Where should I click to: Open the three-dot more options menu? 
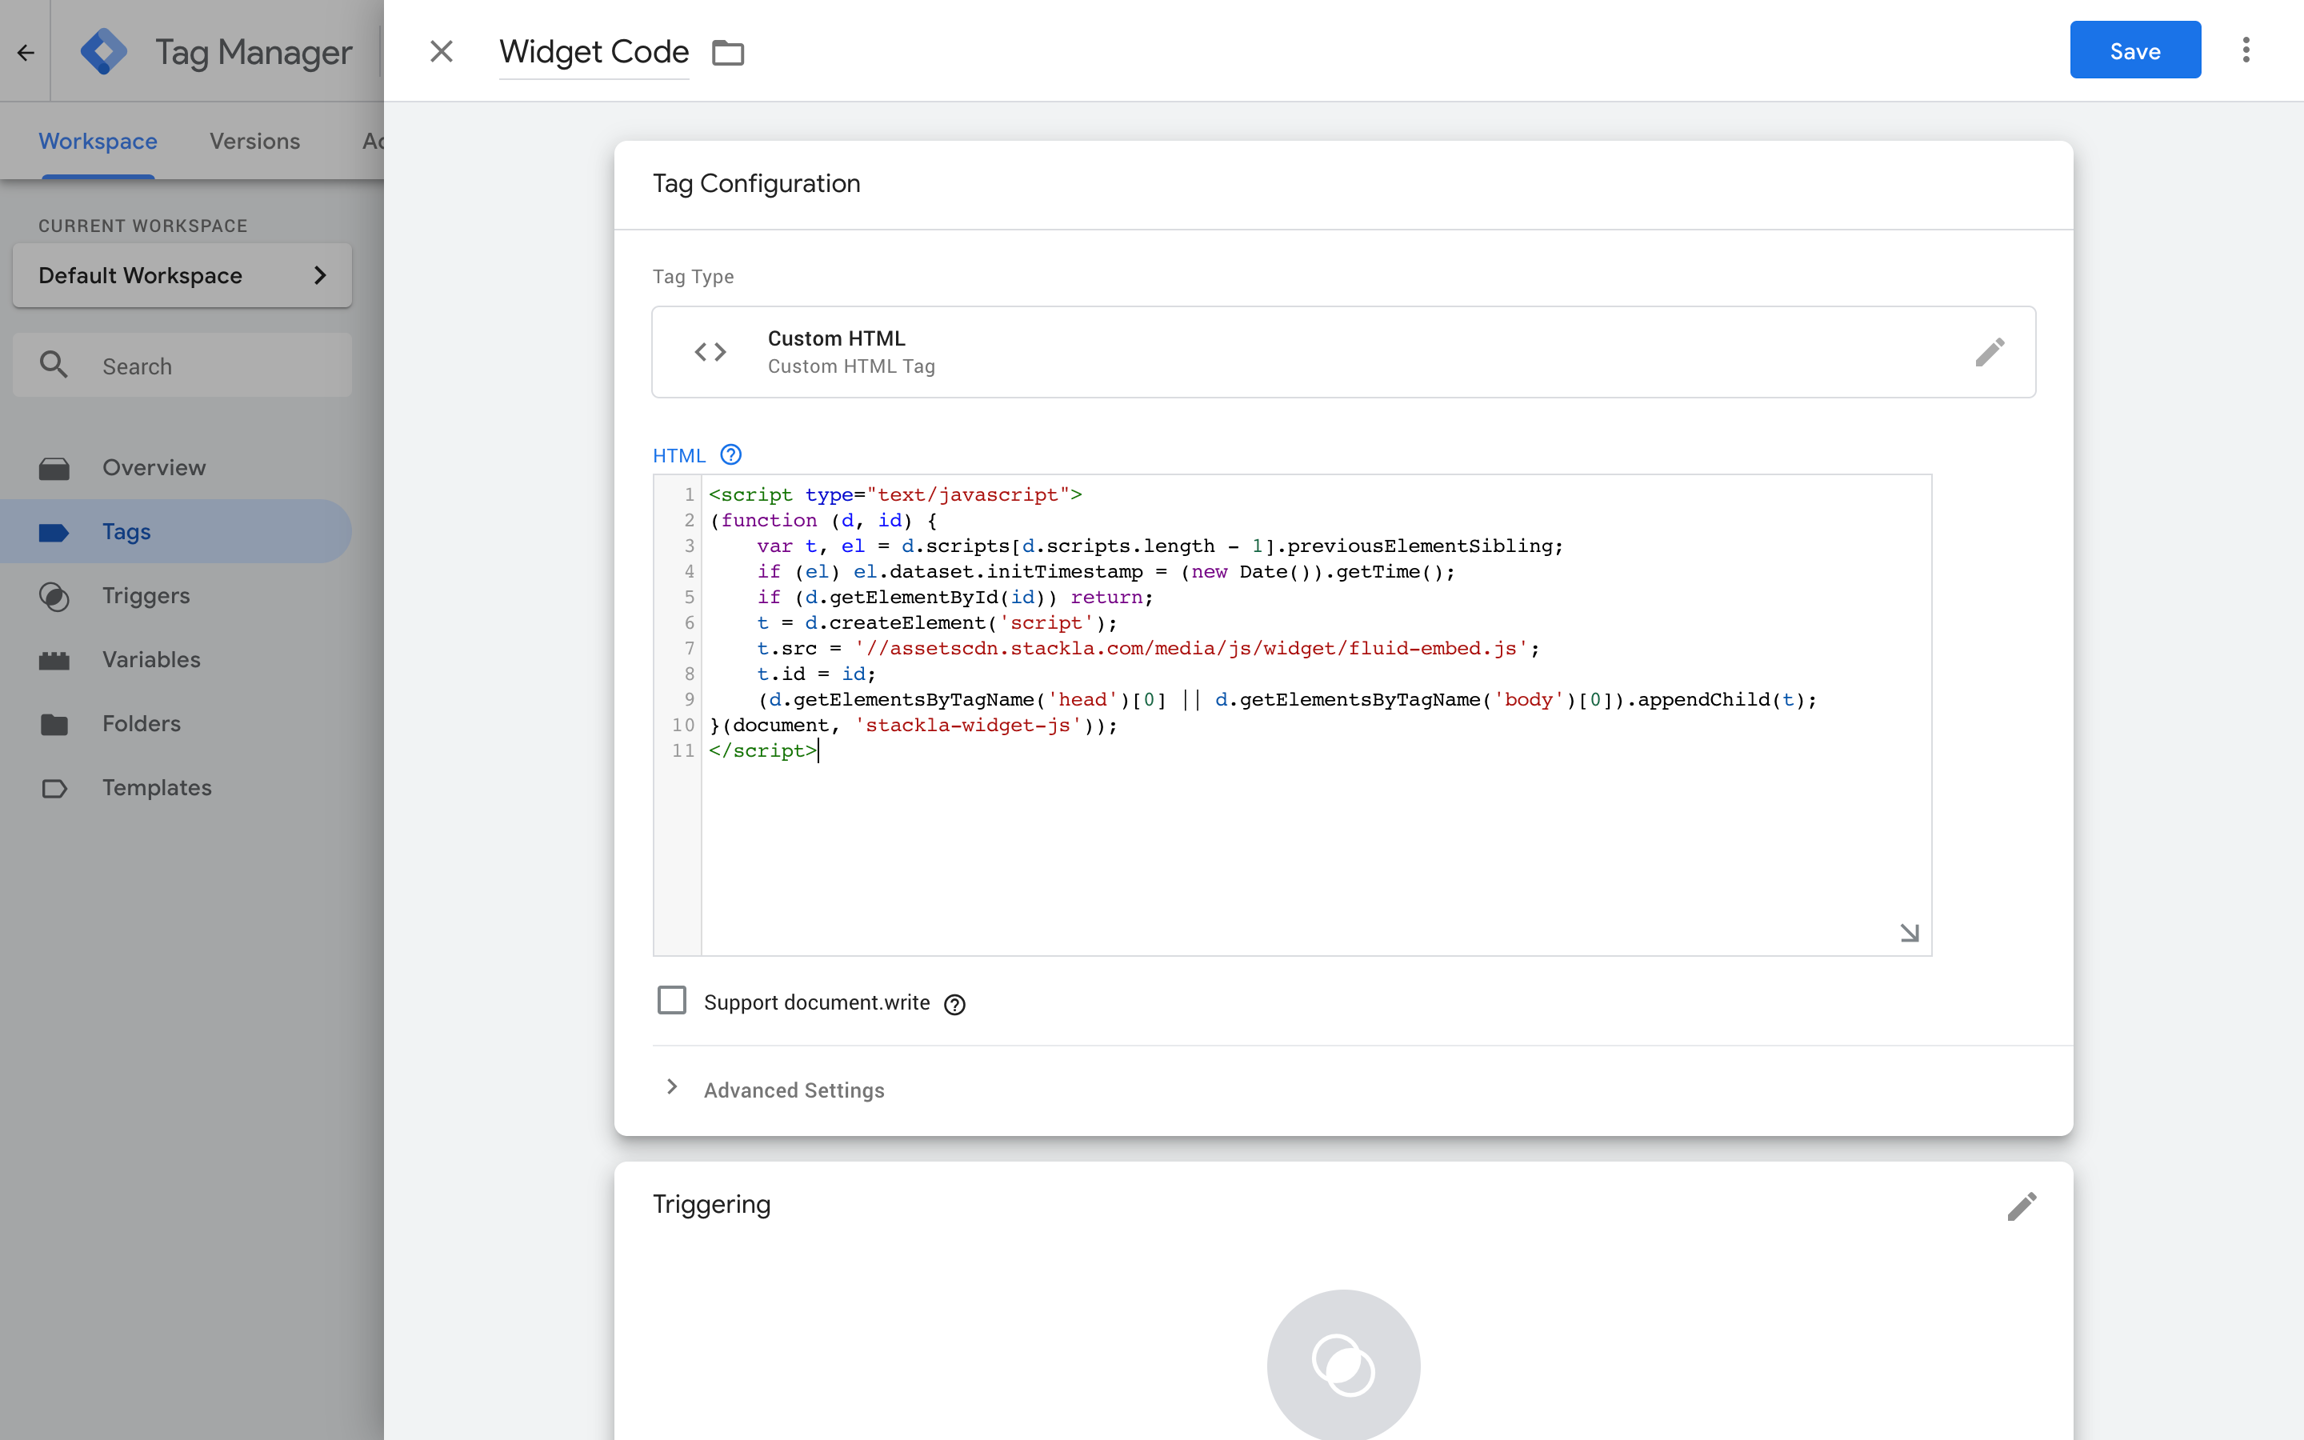pyautogui.click(x=2246, y=50)
